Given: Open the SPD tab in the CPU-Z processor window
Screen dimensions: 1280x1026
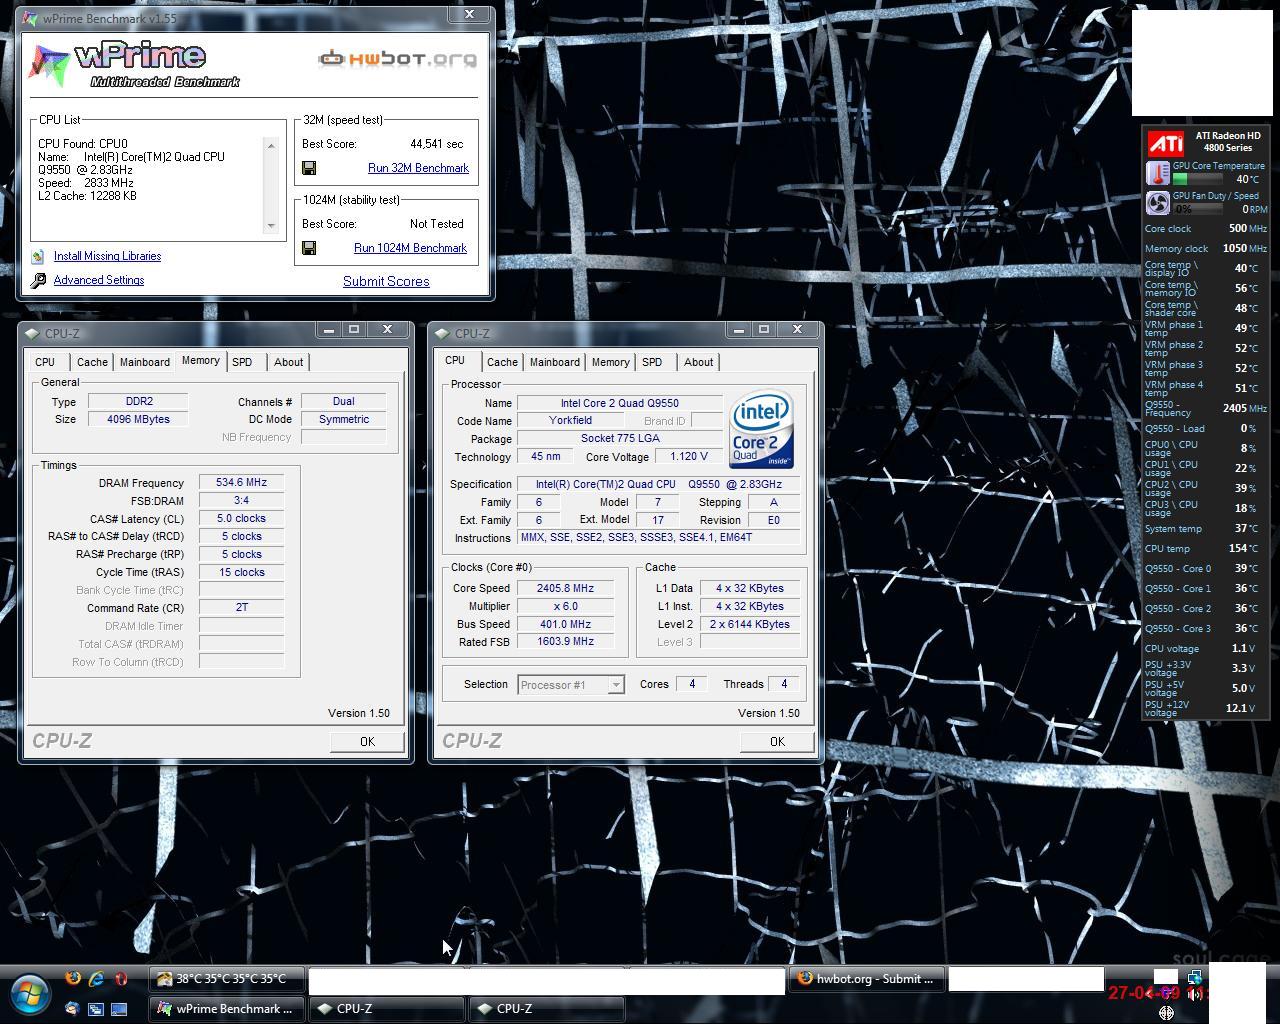Looking at the screenshot, I should click(x=652, y=362).
